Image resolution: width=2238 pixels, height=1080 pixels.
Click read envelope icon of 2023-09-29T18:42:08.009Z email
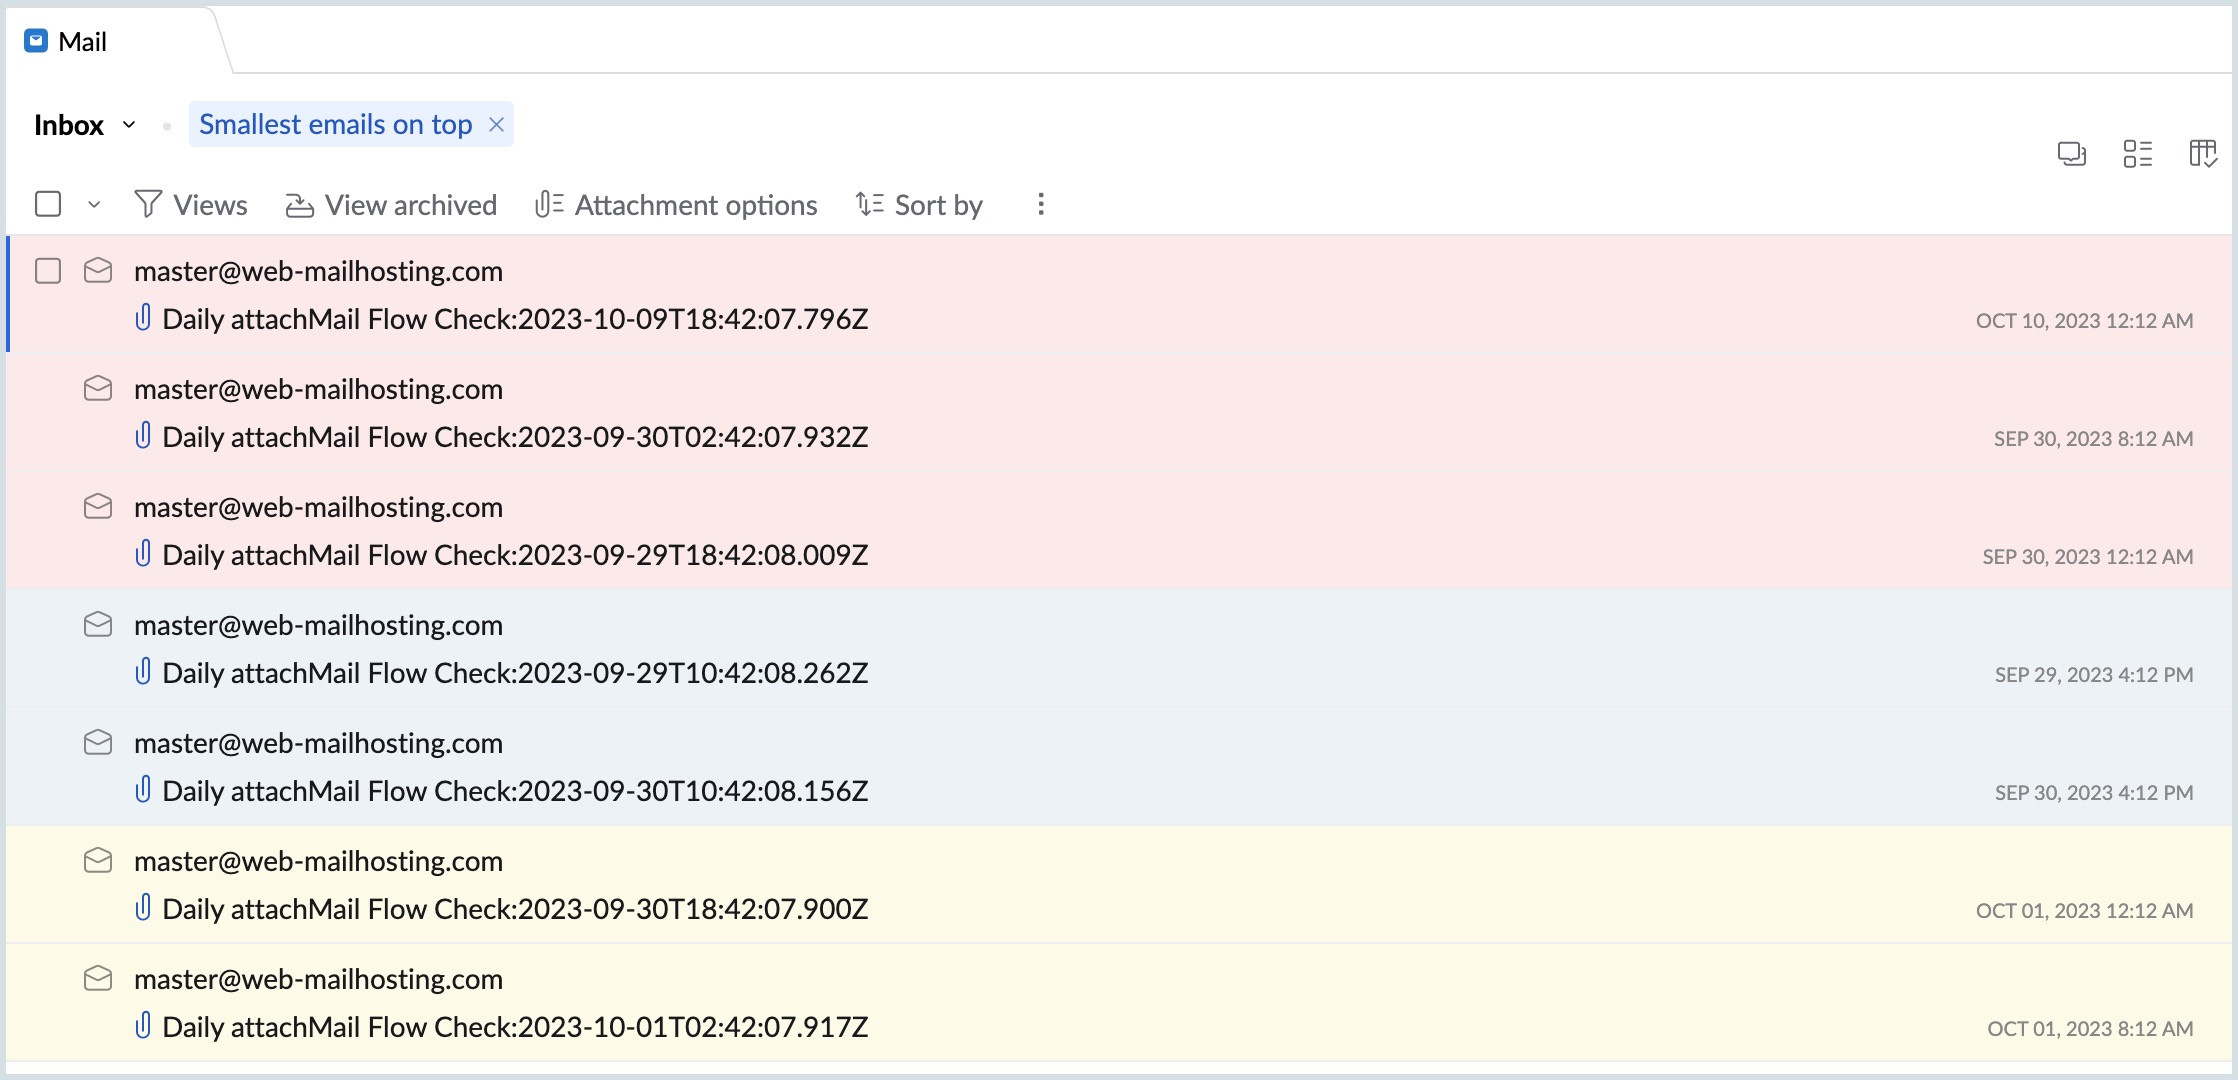pos(98,507)
